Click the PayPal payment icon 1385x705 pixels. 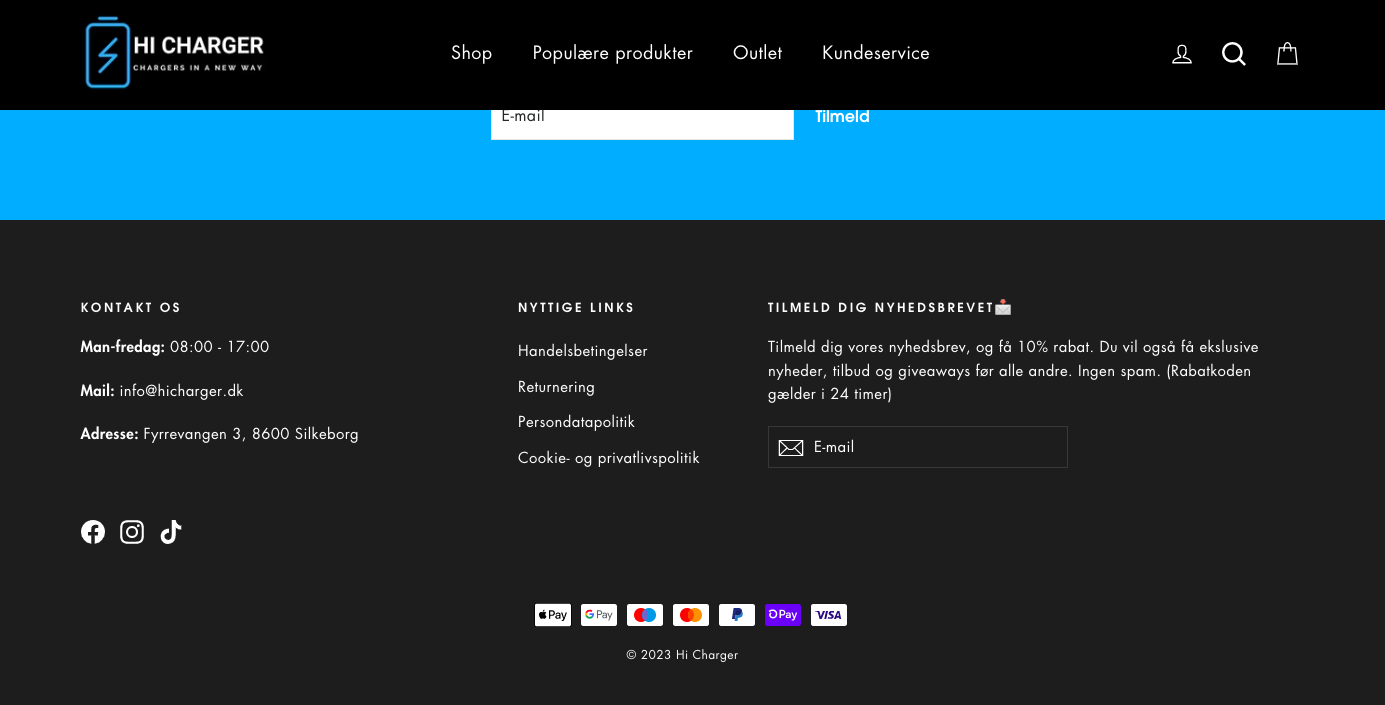tap(737, 615)
